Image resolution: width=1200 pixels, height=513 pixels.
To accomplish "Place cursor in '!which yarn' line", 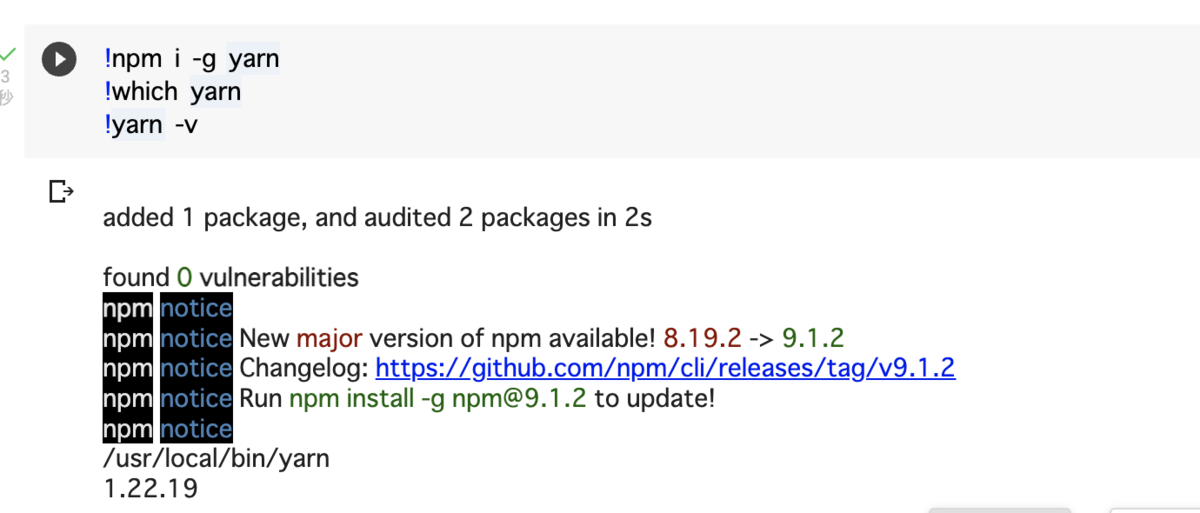I will (173, 92).
